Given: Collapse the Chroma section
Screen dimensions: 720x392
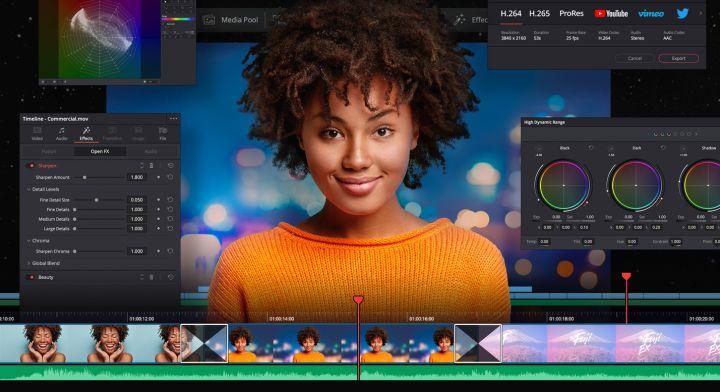Looking at the screenshot, I should [x=28, y=241].
